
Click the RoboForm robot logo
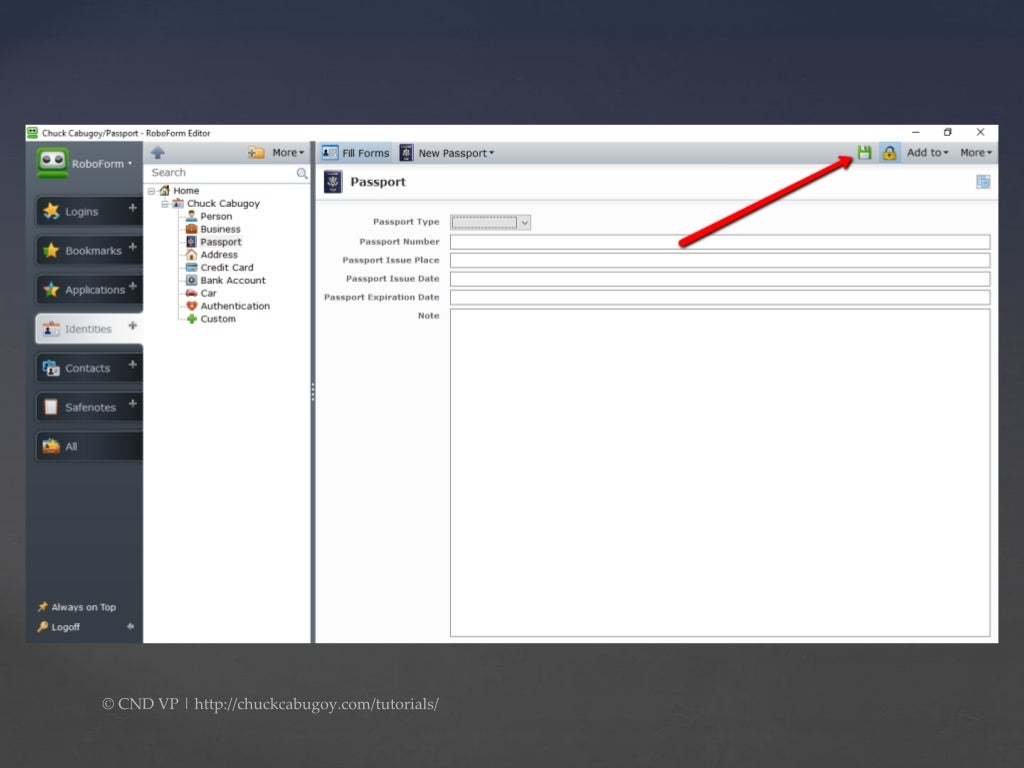pos(52,163)
